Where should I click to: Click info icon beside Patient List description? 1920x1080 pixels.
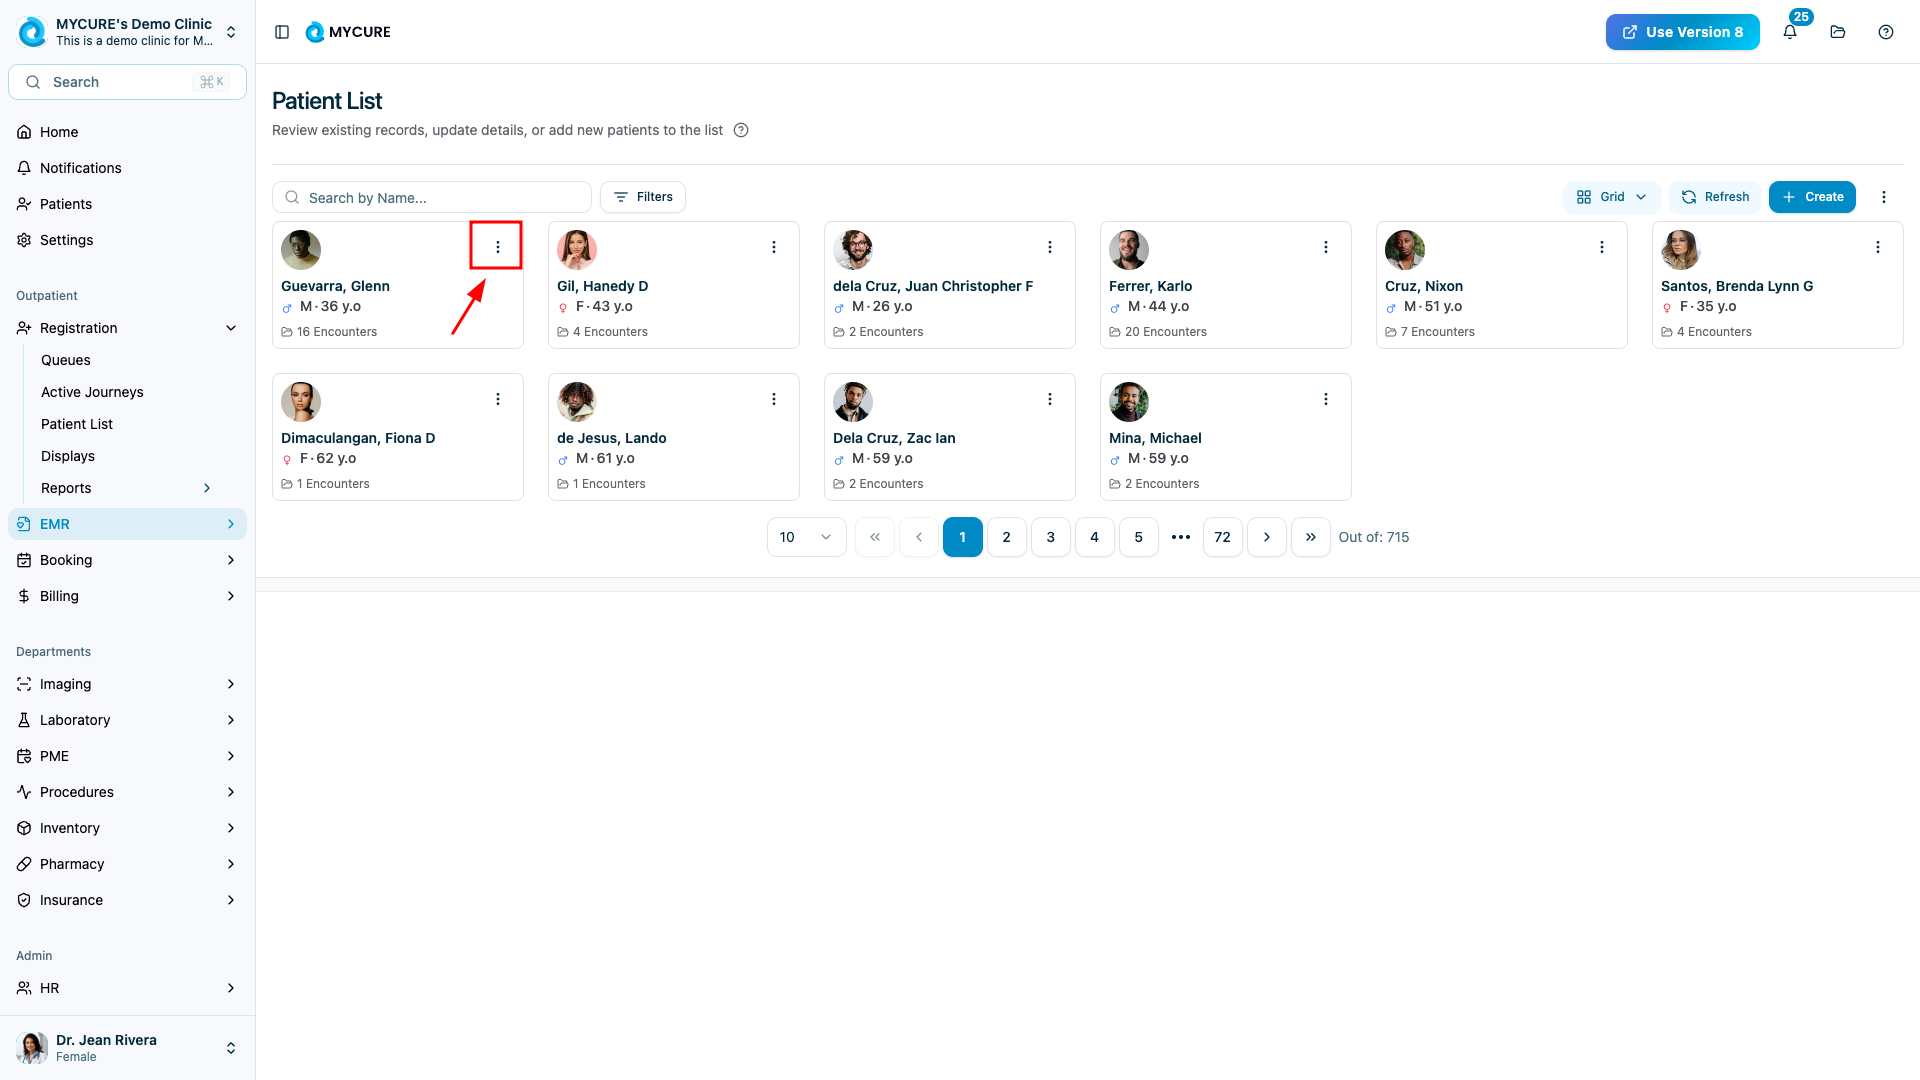click(741, 130)
